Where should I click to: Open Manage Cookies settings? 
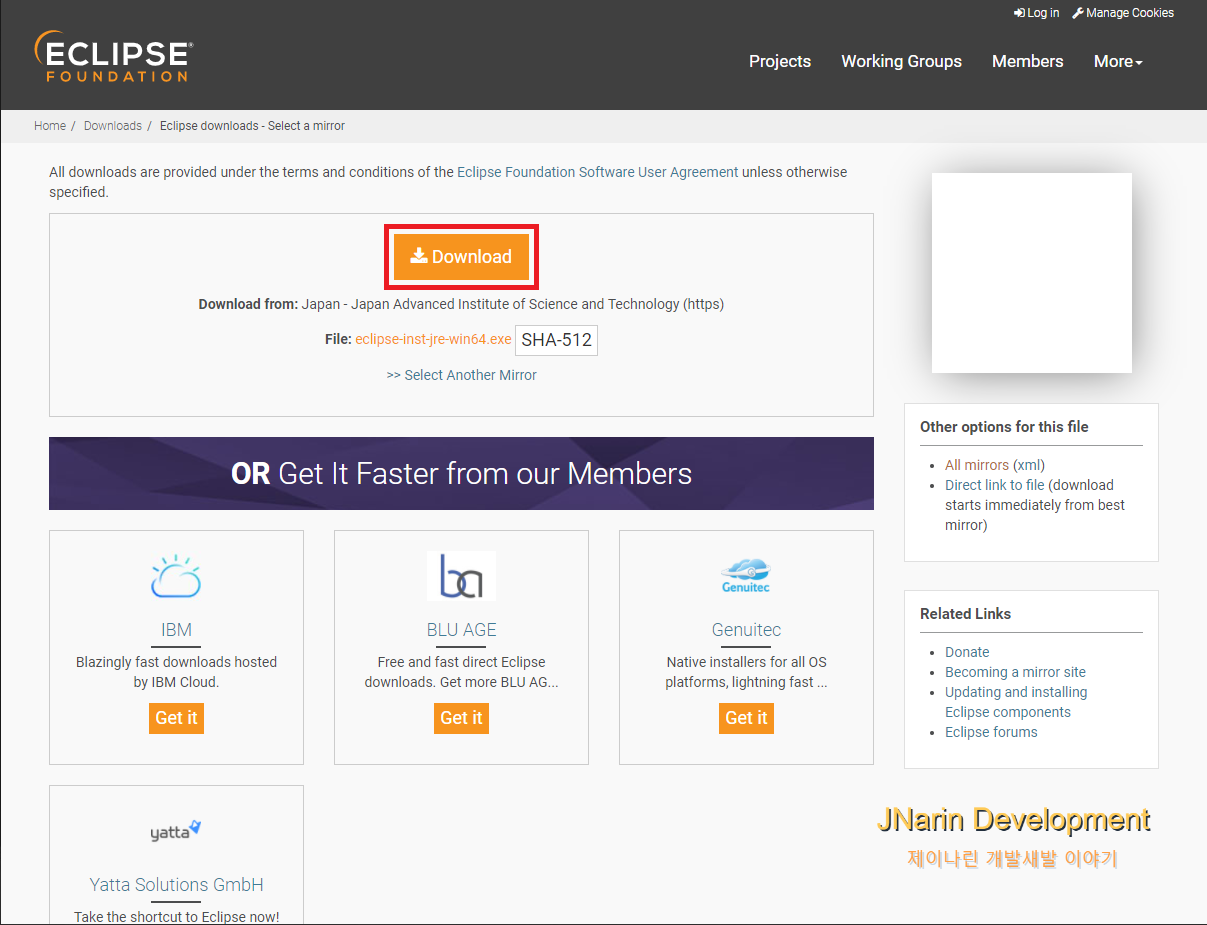[x=1123, y=13]
